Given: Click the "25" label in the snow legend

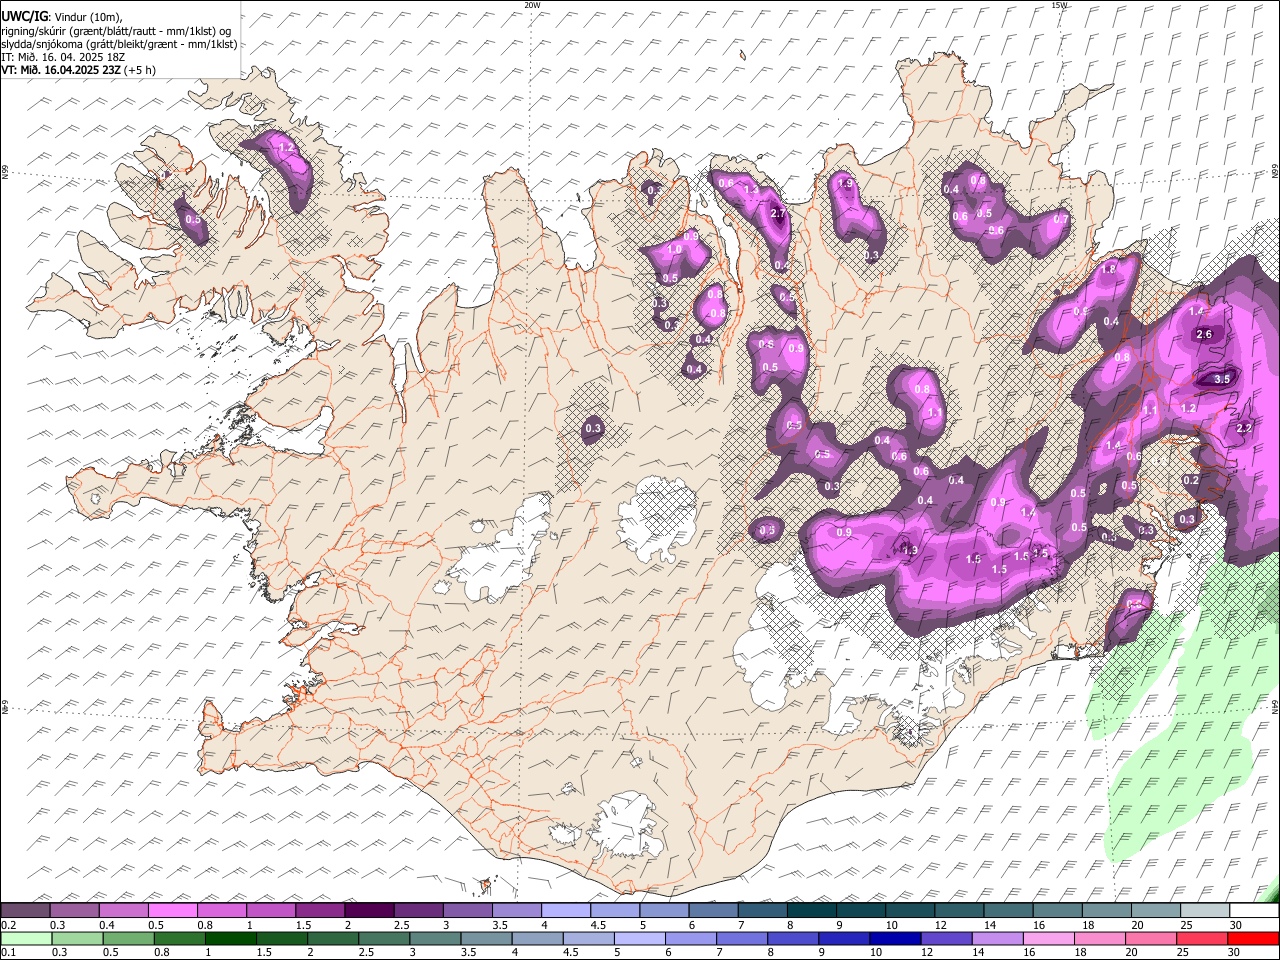Looking at the screenshot, I should pyautogui.click(x=1185, y=925).
